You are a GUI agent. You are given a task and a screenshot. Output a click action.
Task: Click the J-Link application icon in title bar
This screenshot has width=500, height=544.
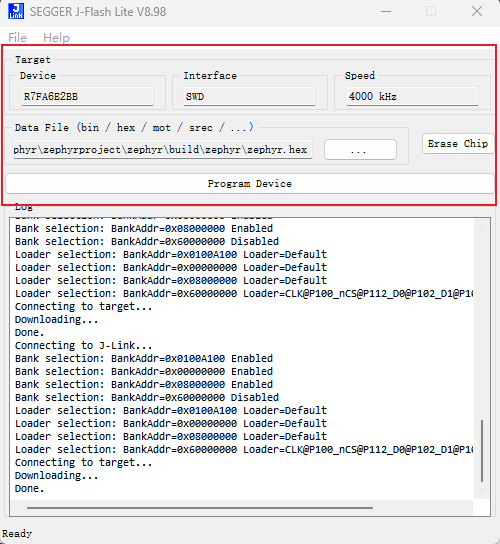pyautogui.click(x=16, y=11)
